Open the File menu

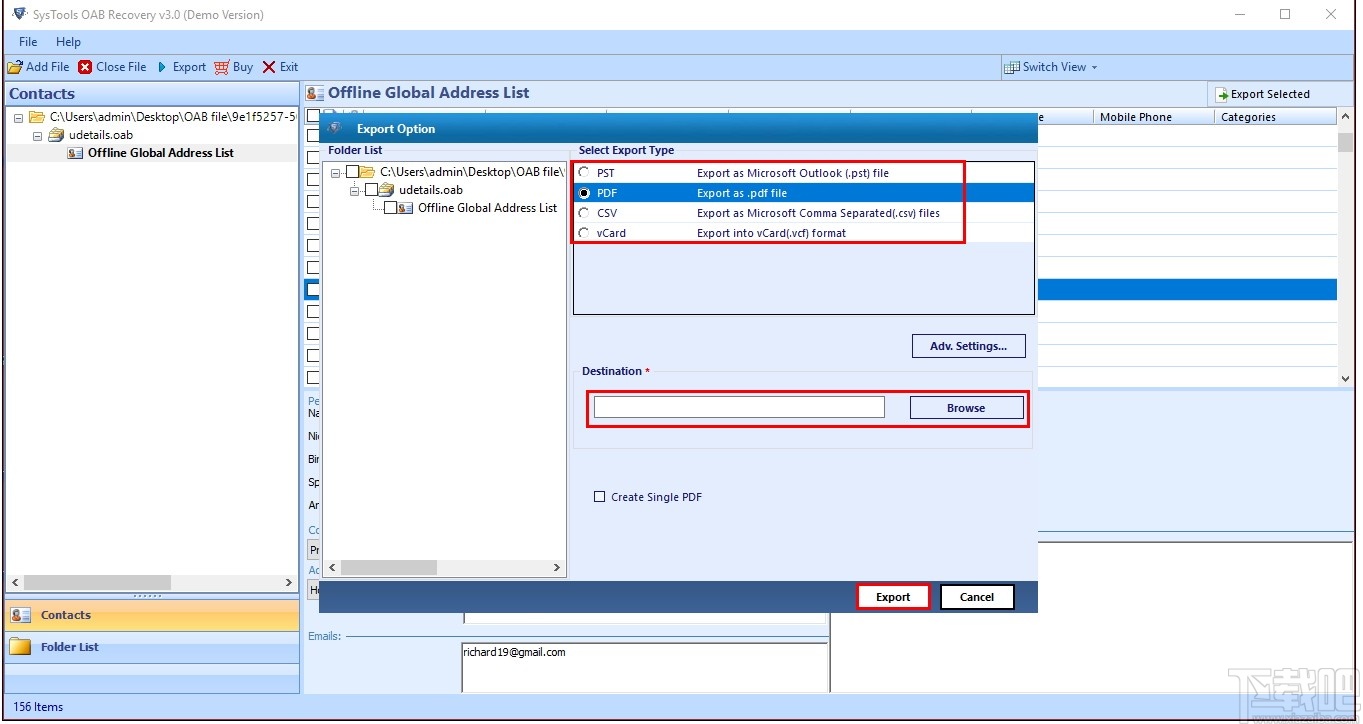coord(28,42)
